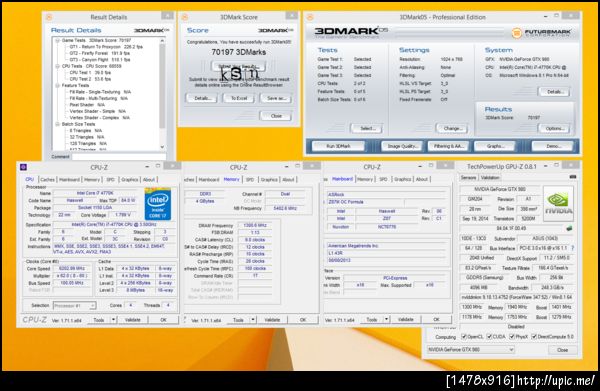Image resolution: width=600 pixels, height=391 pixels.
Task: Switch to Validation tab in GPU-Z
Action: tap(490, 178)
